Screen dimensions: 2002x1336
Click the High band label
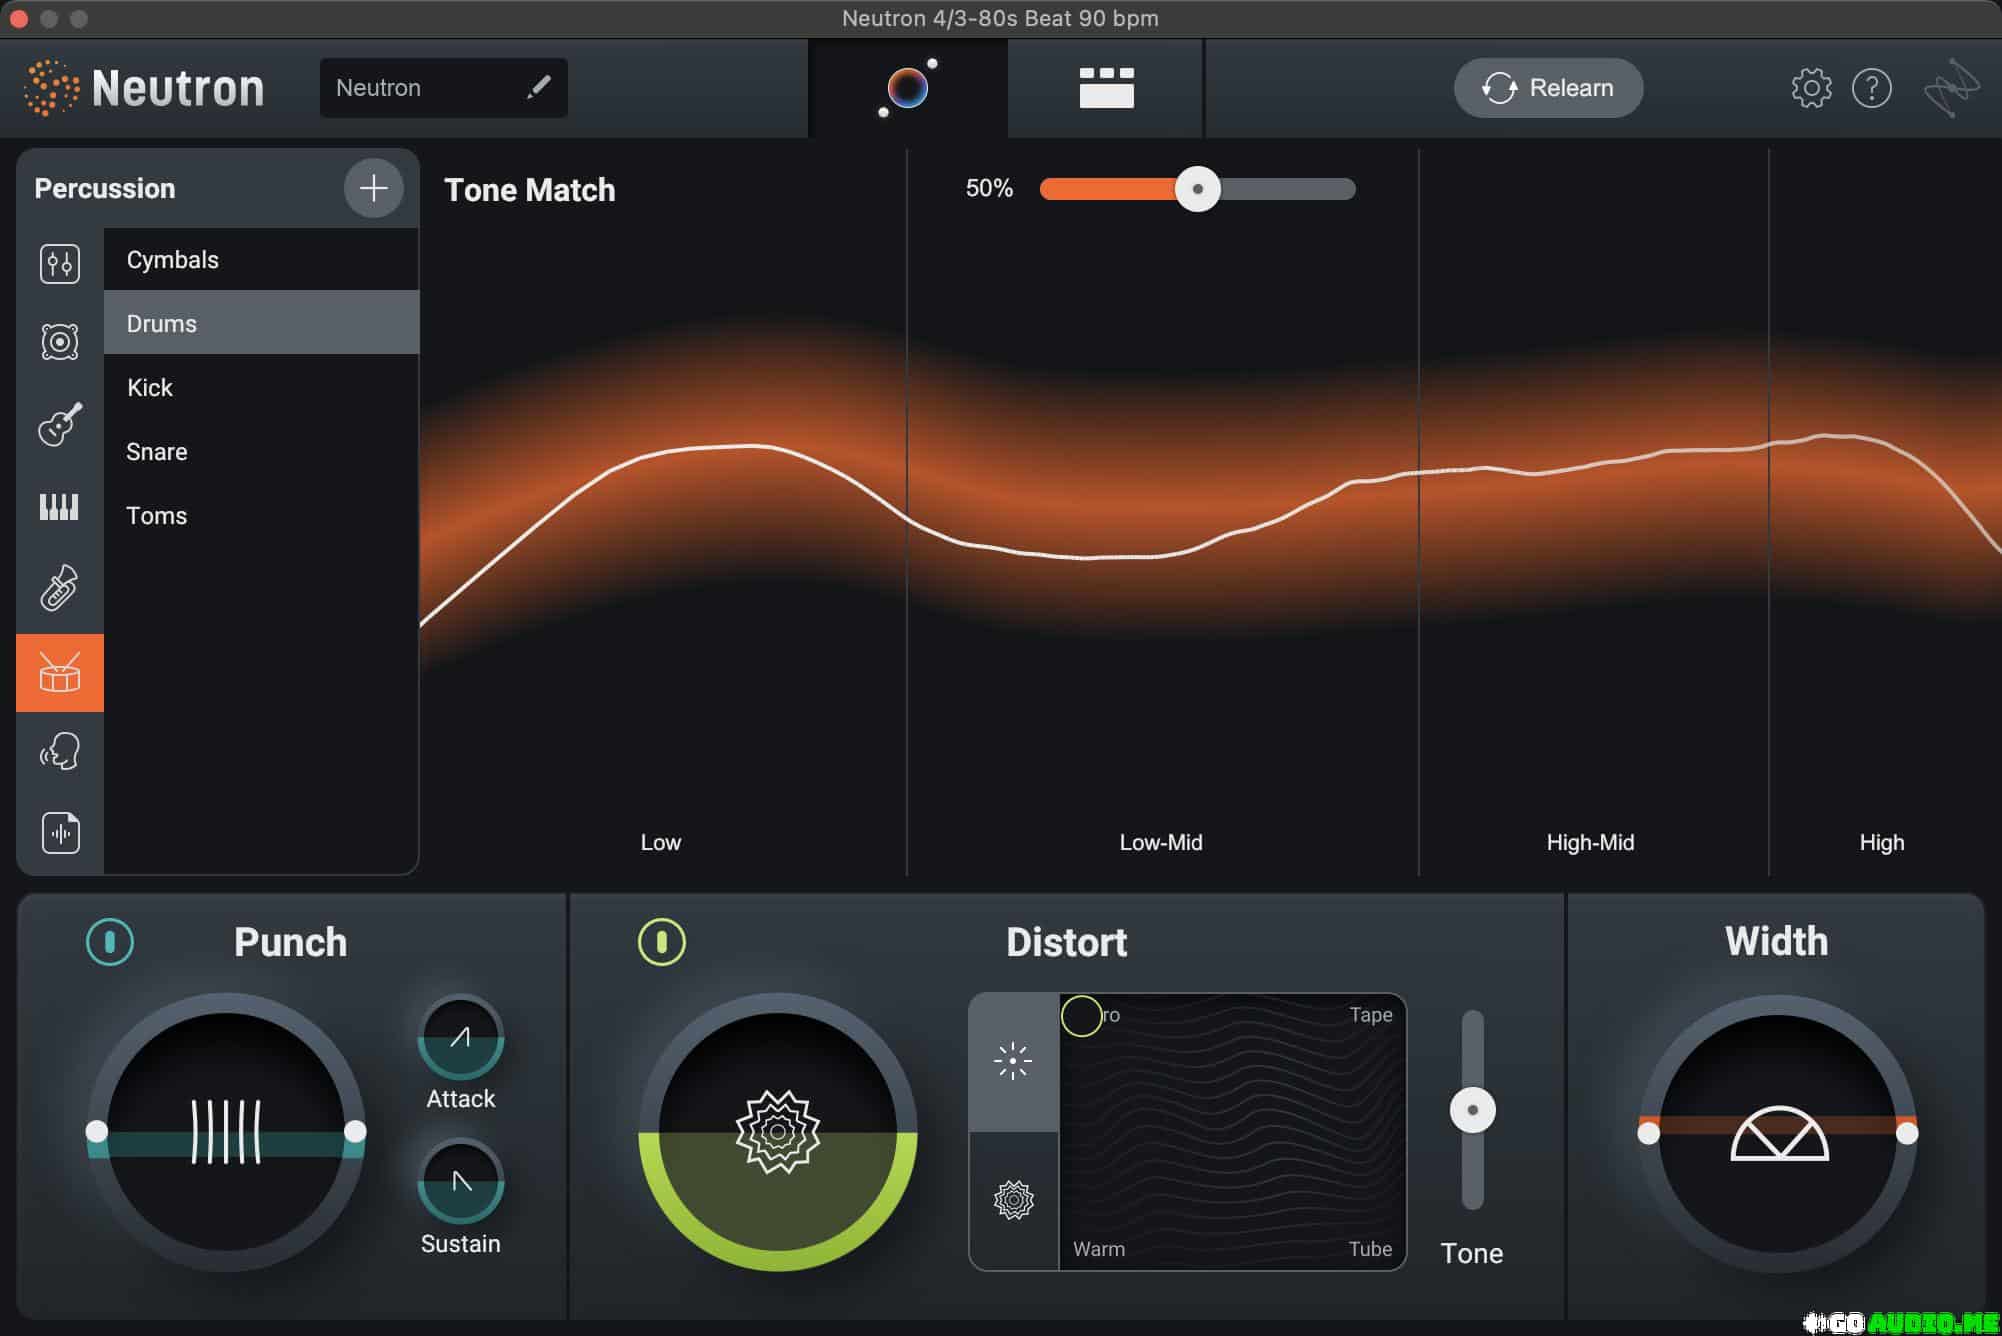pos(1881,843)
